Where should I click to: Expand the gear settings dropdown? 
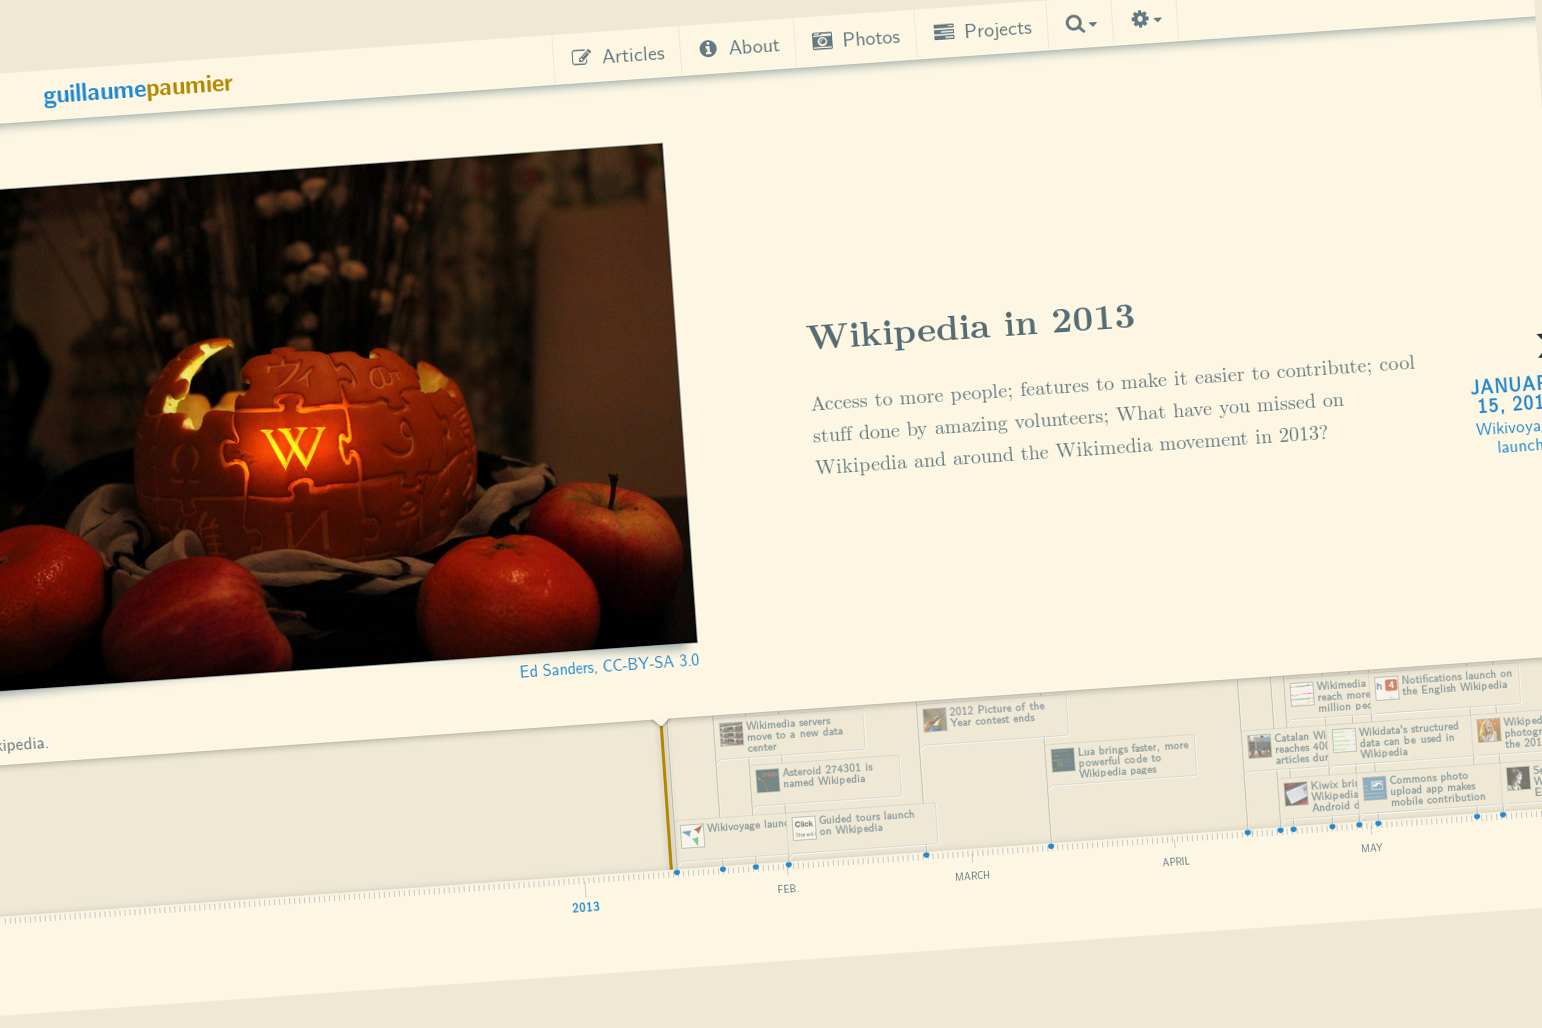(1146, 19)
